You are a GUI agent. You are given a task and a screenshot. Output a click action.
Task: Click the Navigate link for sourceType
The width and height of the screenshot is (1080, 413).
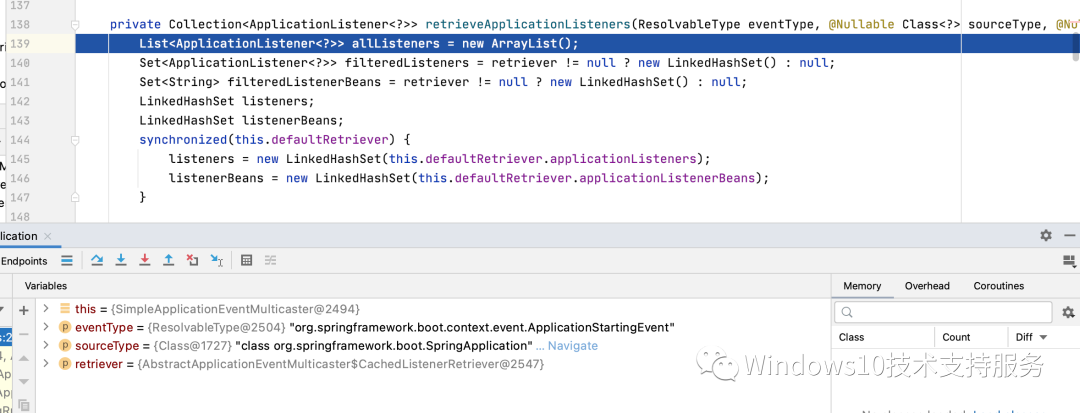pos(572,346)
